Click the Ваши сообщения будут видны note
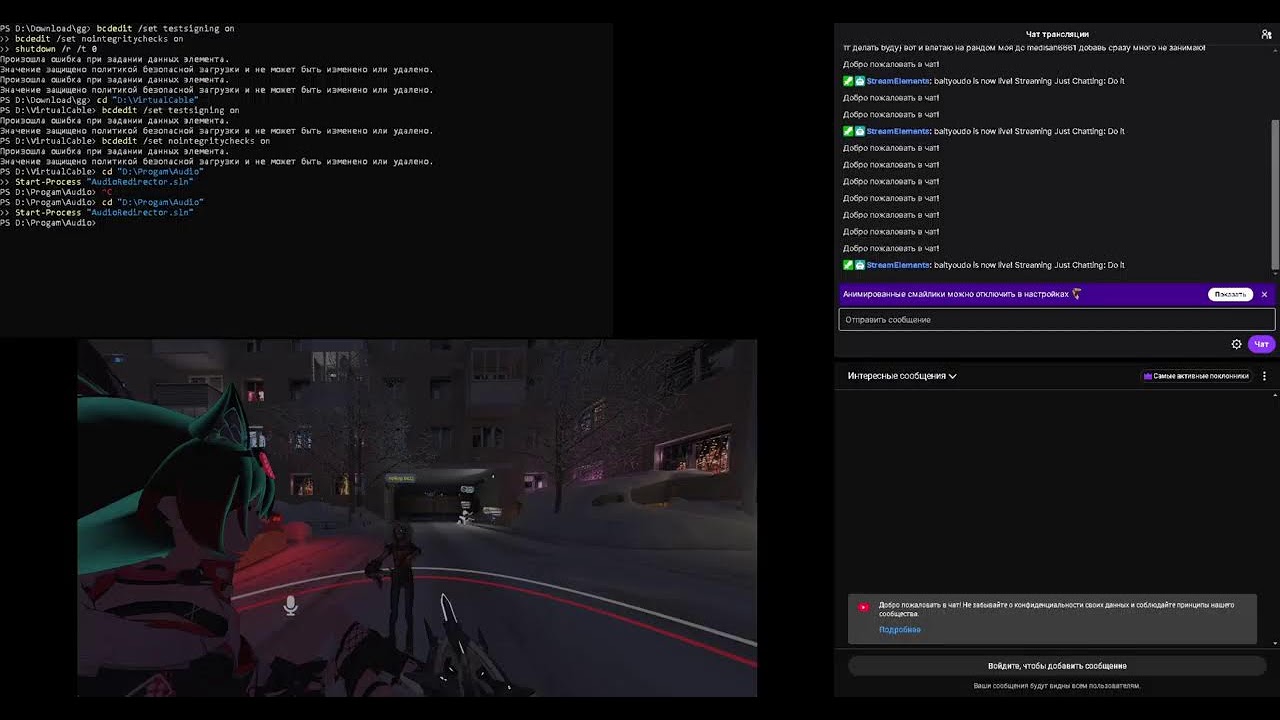1280x720 pixels. [1057, 686]
